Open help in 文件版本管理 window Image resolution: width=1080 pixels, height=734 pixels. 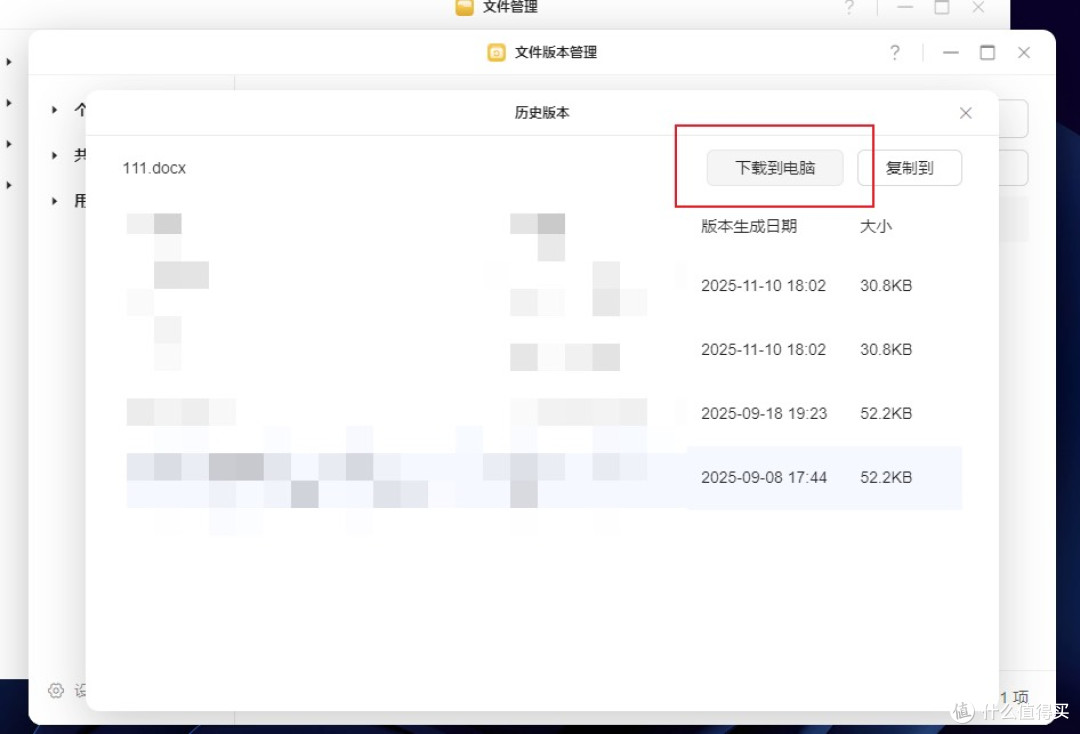point(894,53)
